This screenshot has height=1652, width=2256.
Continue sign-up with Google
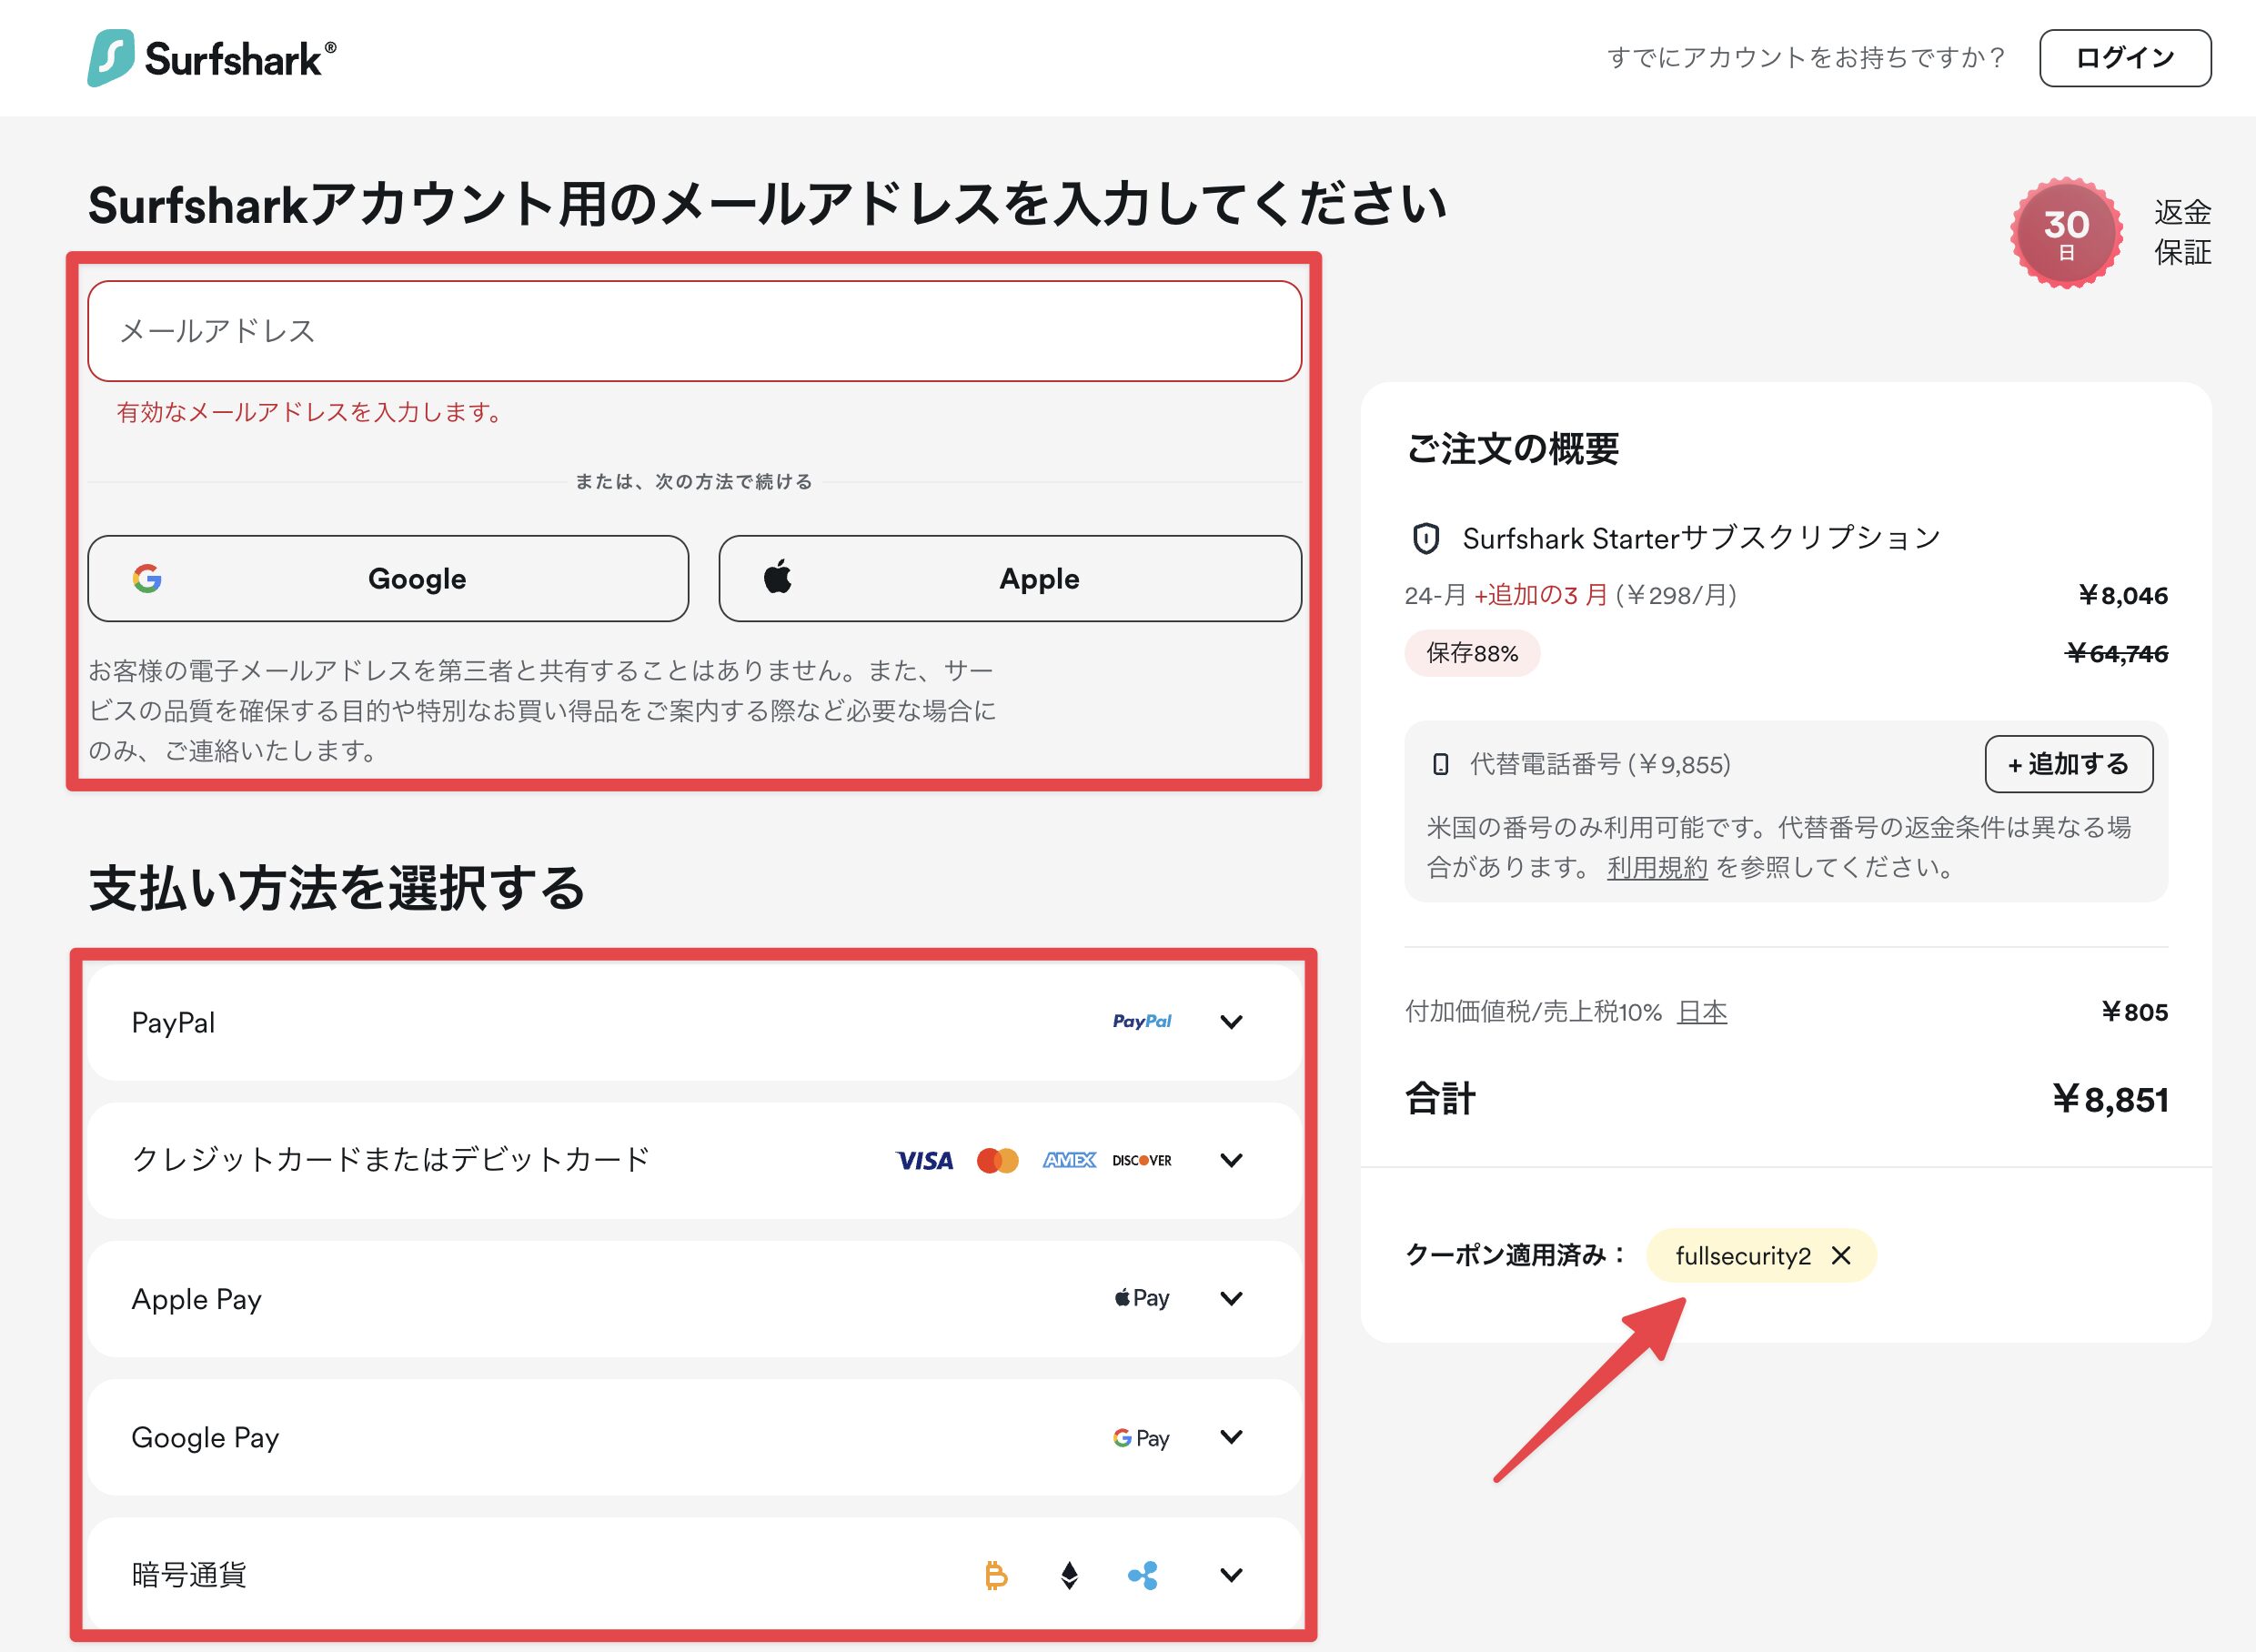pyautogui.click(x=388, y=578)
